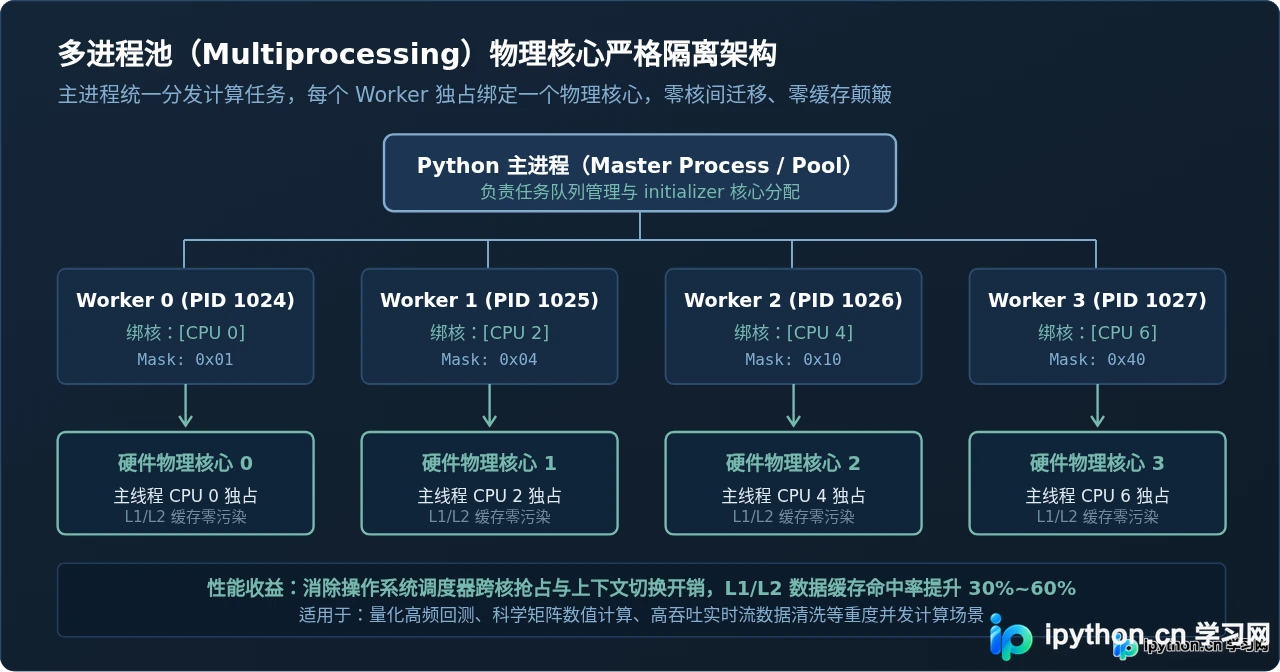Viewport: 1280px width, 672px height.
Task: Select the text 负责任务队列管理与 initializer 核心分配
Action: pyautogui.click(x=640, y=192)
